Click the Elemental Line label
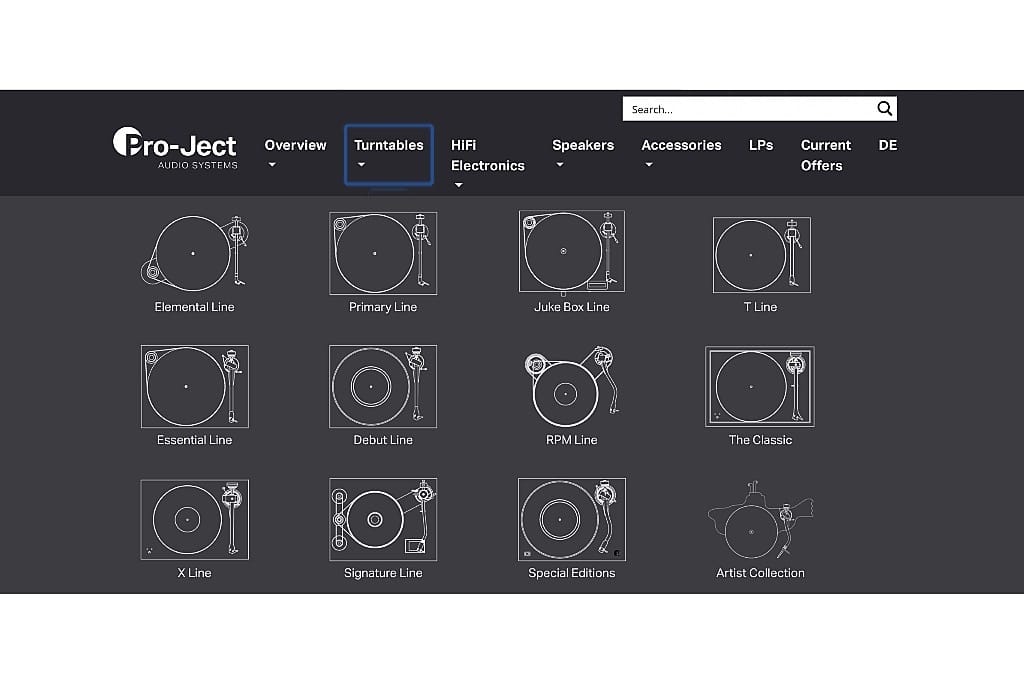 195,307
